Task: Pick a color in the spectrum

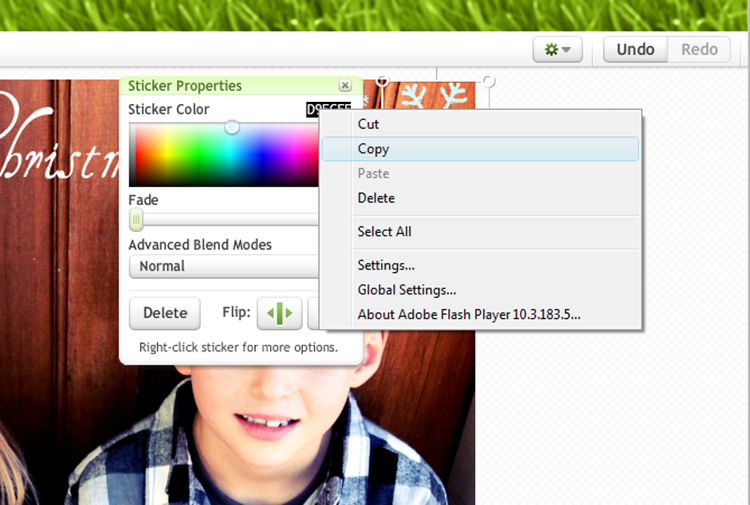Action: [x=224, y=154]
